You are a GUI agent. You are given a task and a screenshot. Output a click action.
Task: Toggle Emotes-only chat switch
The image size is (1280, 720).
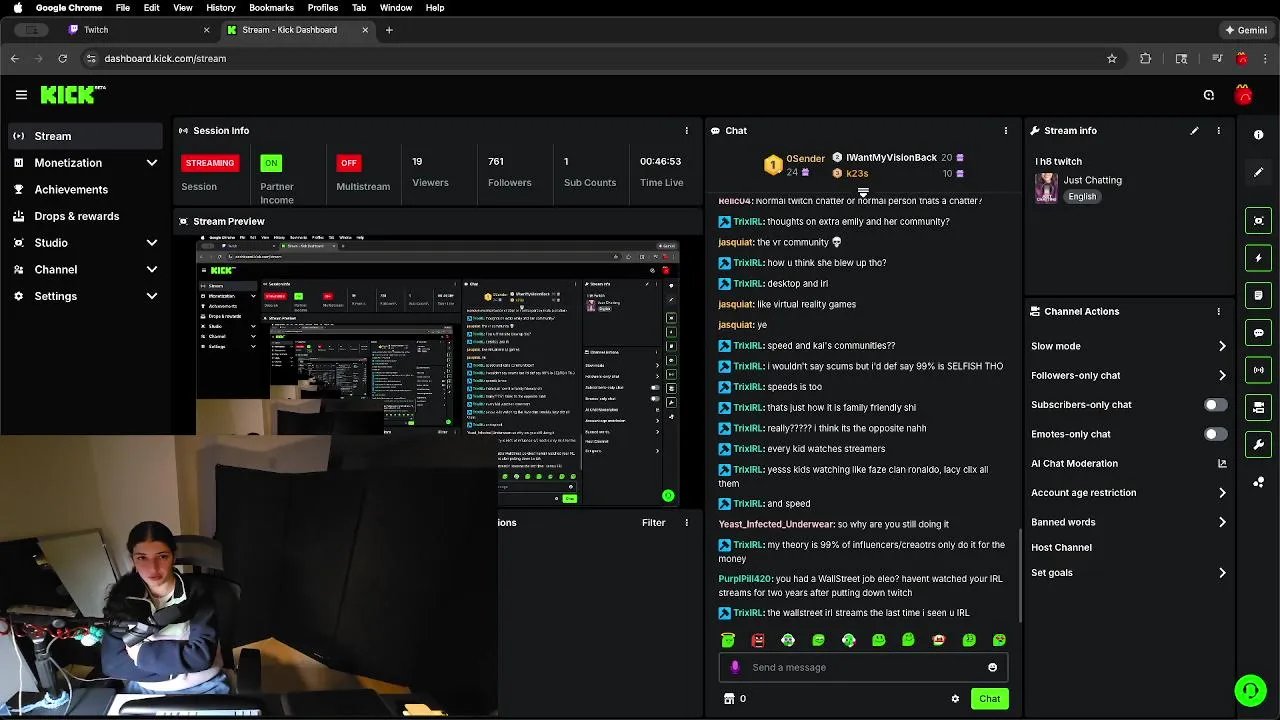pyautogui.click(x=1215, y=434)
